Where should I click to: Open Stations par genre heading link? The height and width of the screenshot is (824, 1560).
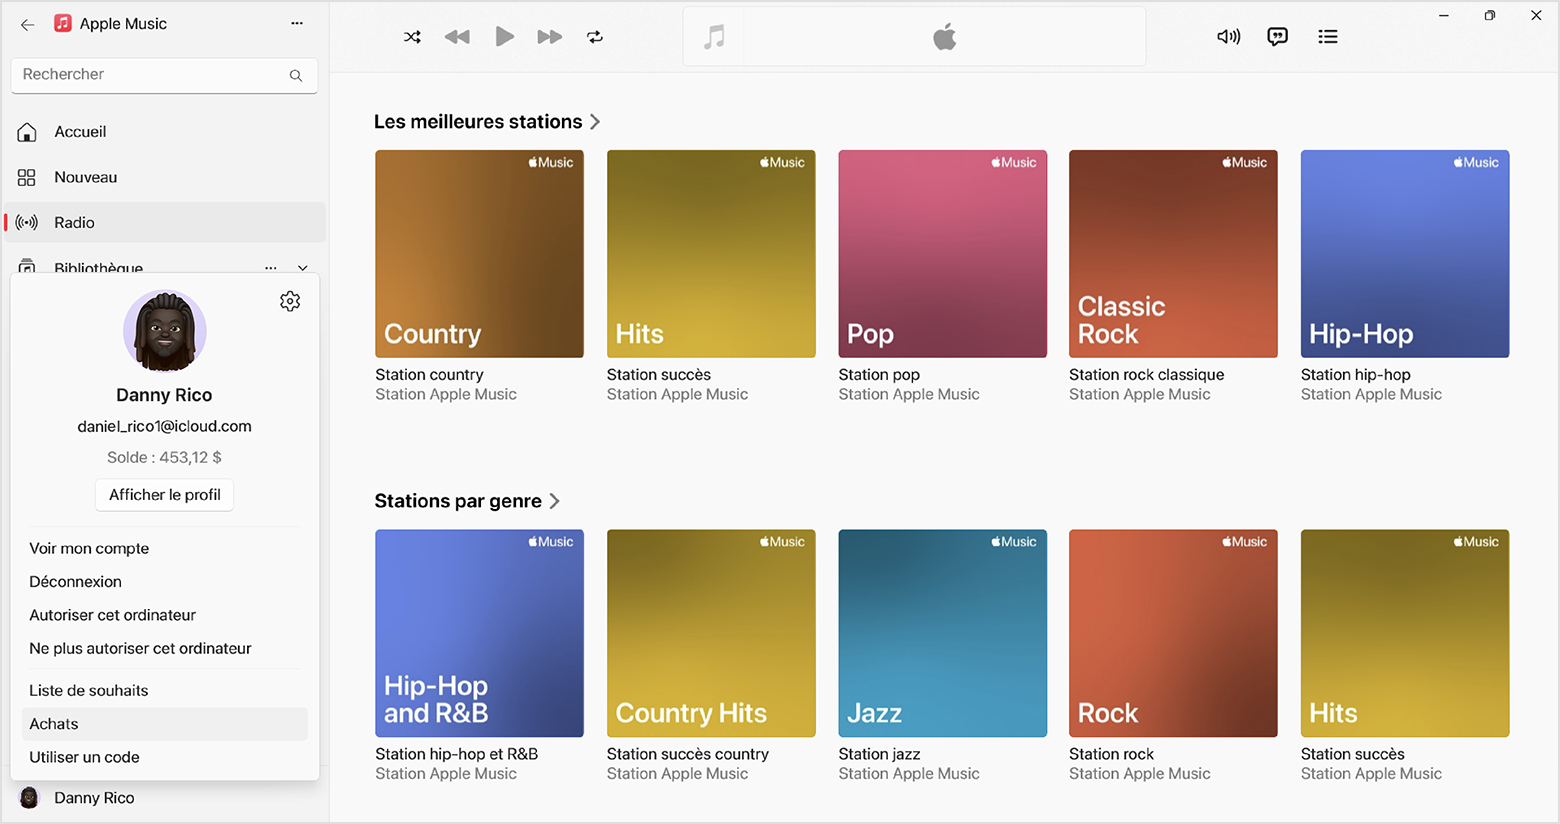click(467, 501)
